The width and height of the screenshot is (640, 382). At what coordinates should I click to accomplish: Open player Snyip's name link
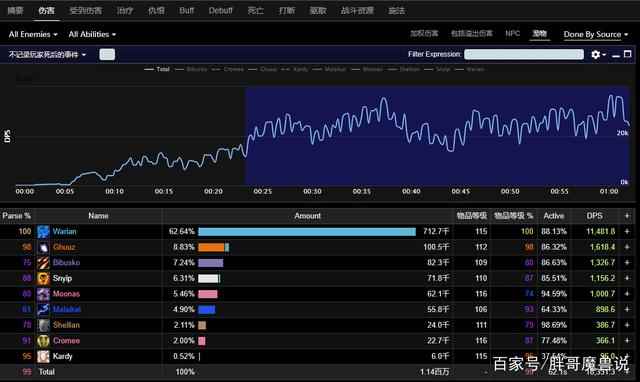pyautogui.click(x=62, y=278)
